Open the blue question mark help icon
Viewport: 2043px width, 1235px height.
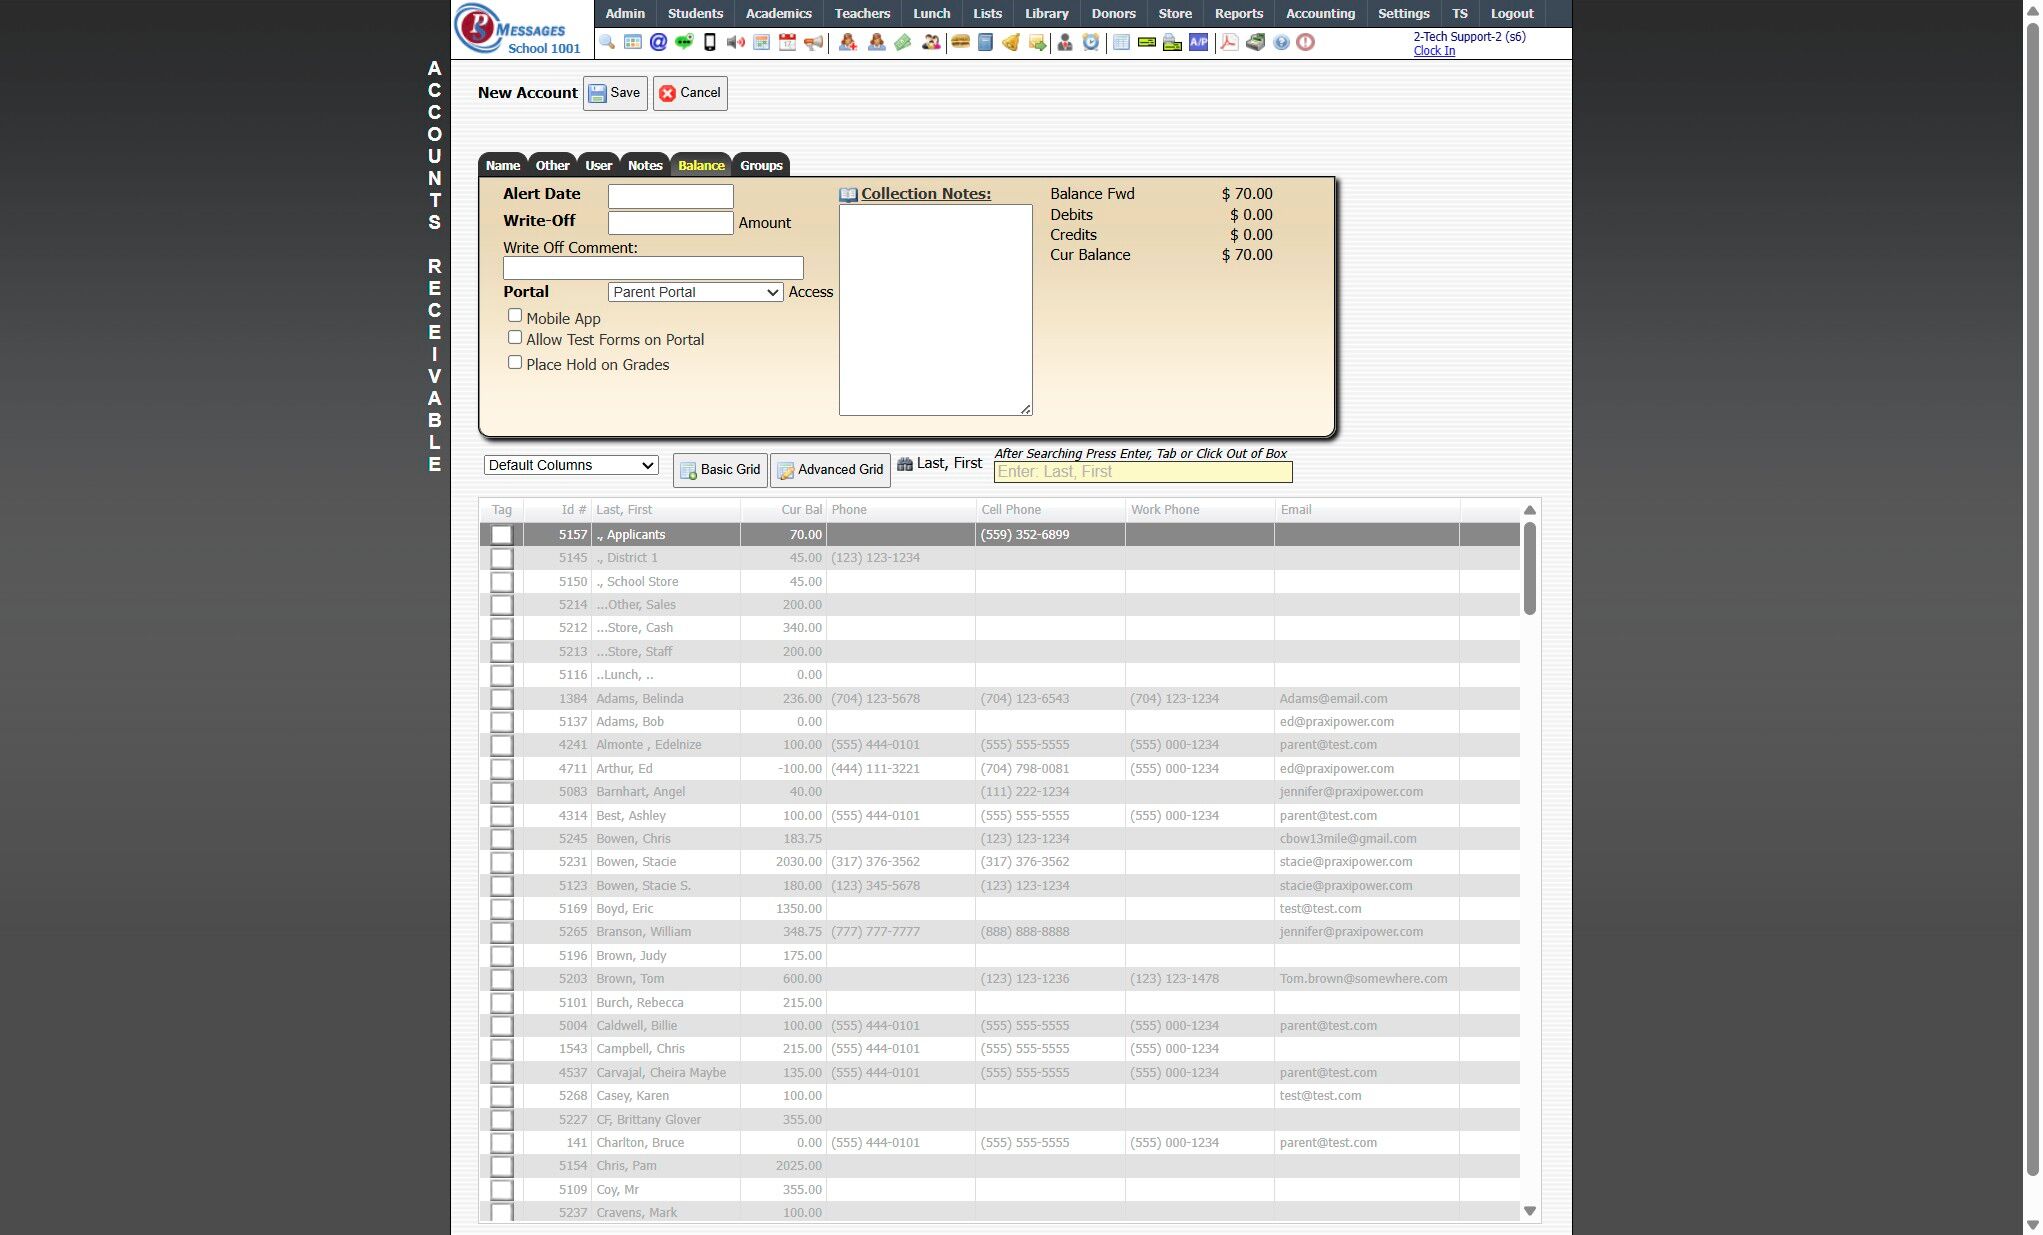pos(1281,42)
